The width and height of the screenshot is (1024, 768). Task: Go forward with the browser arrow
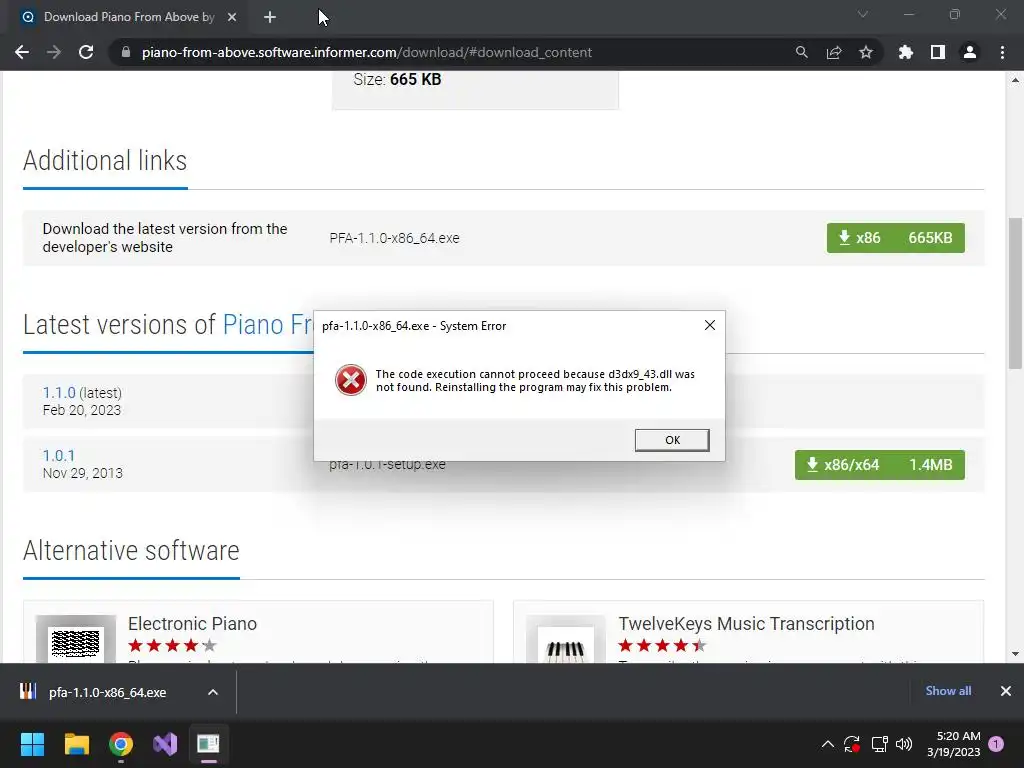point(54,52)
